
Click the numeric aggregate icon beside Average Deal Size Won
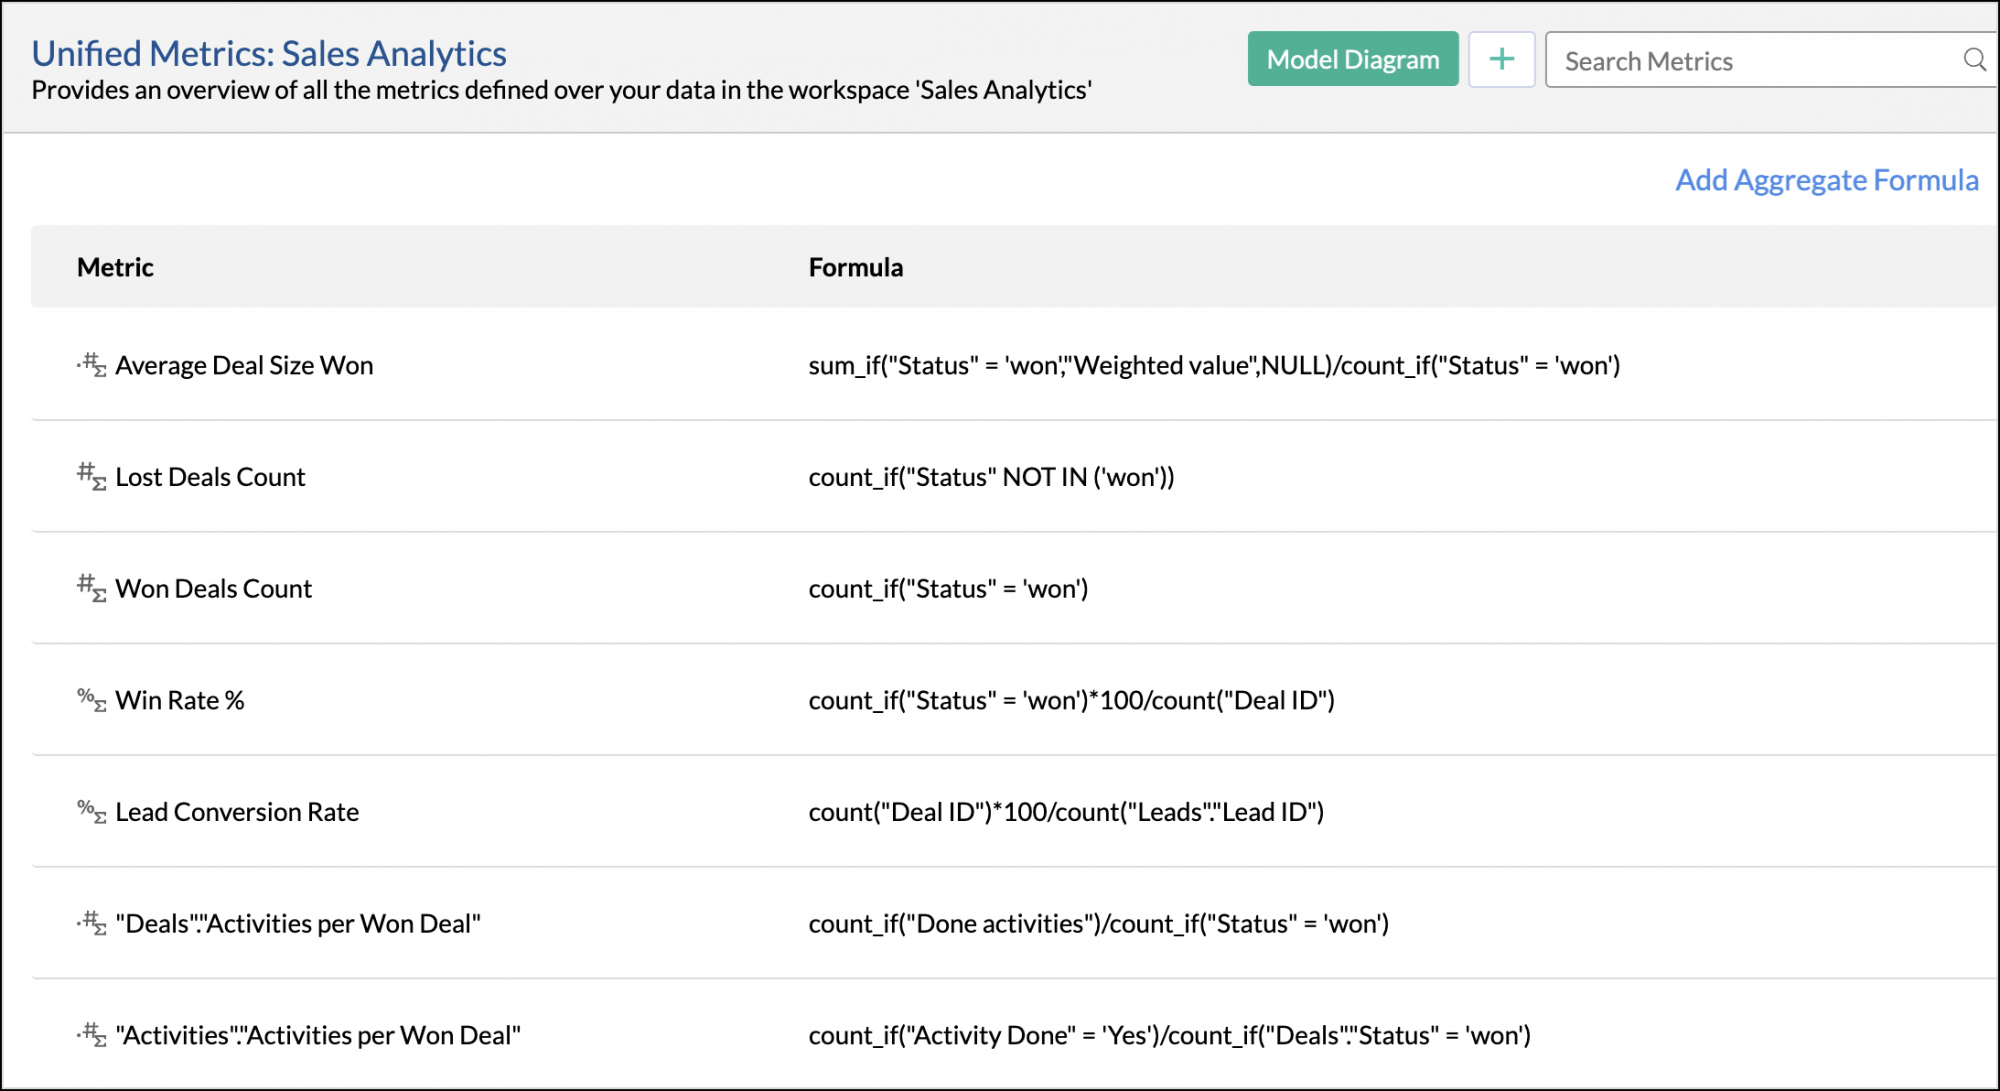(91, 365)
